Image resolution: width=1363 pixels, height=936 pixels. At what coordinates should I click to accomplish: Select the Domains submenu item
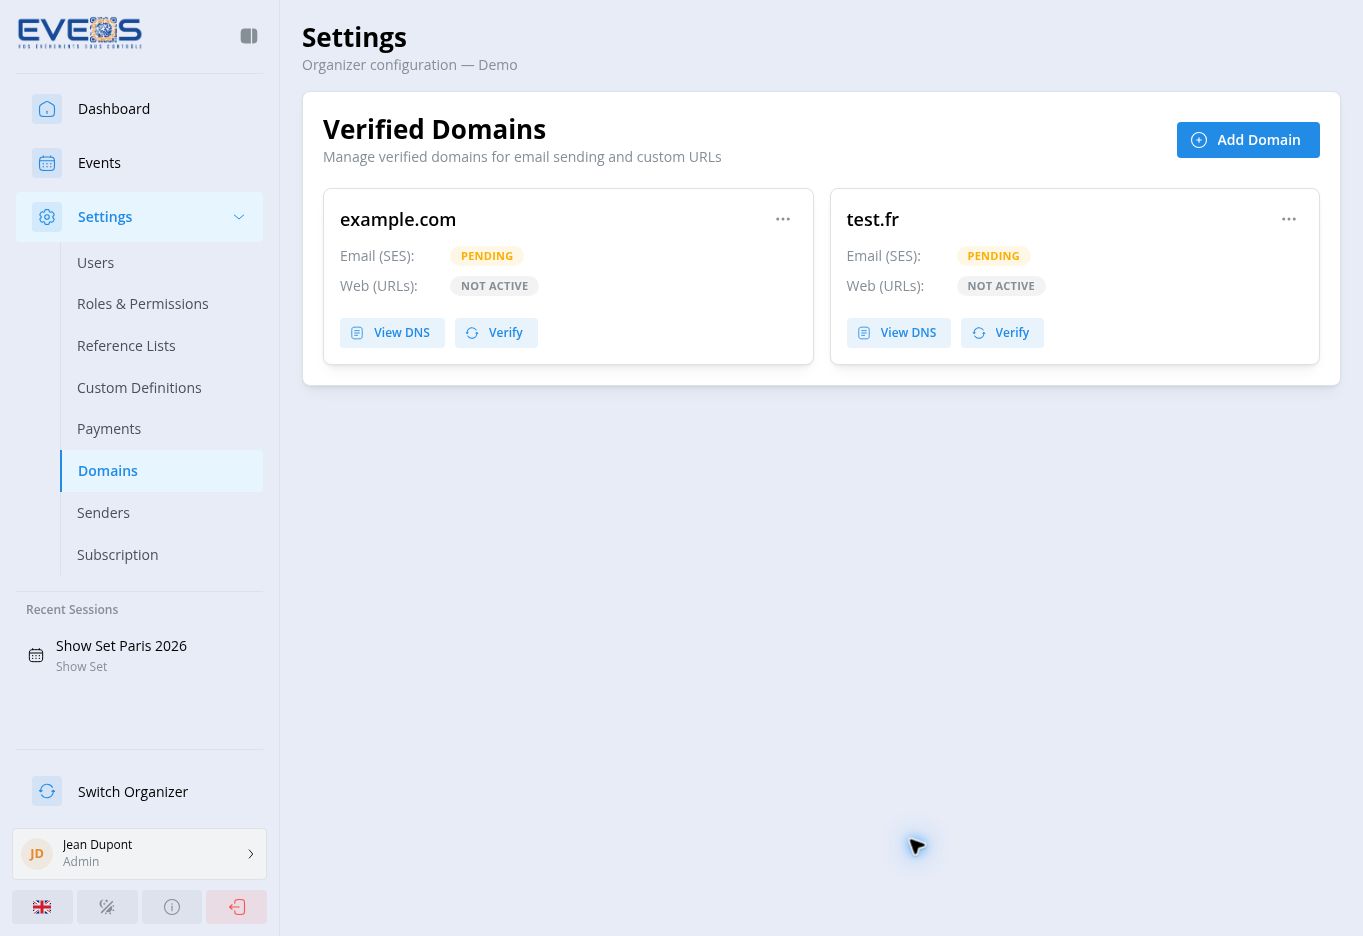[162, 471]
